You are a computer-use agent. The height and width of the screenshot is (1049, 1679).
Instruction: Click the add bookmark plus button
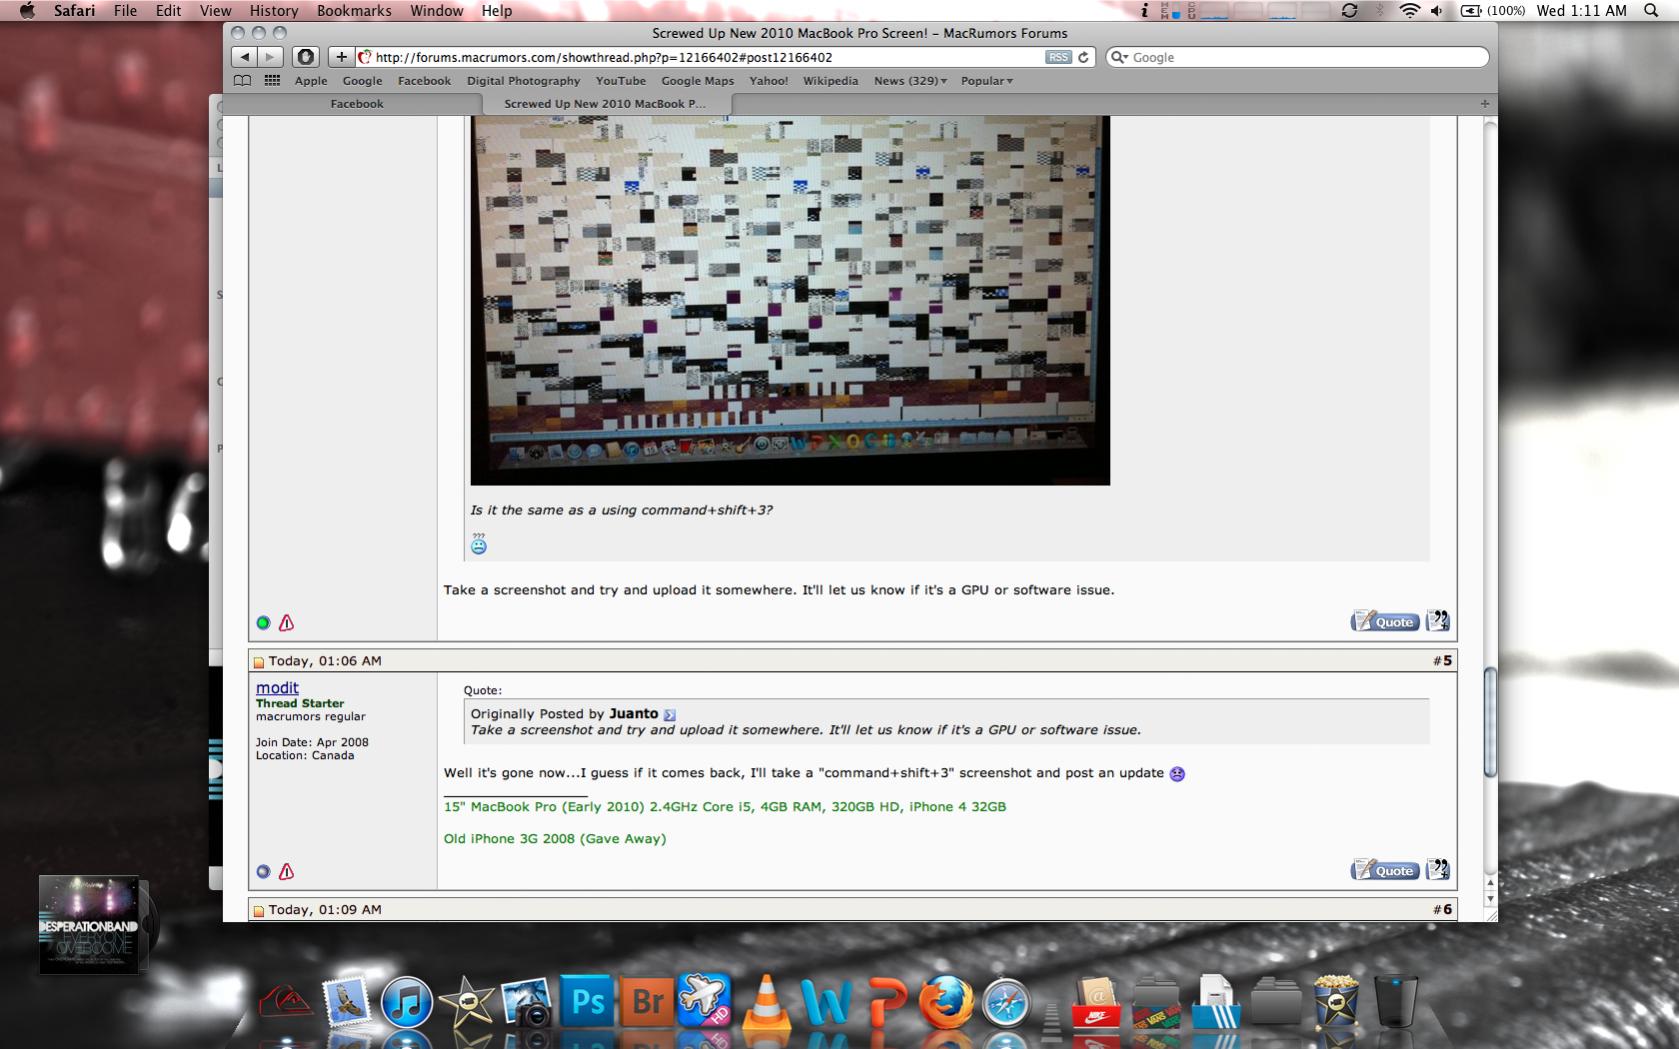(341, 57)
